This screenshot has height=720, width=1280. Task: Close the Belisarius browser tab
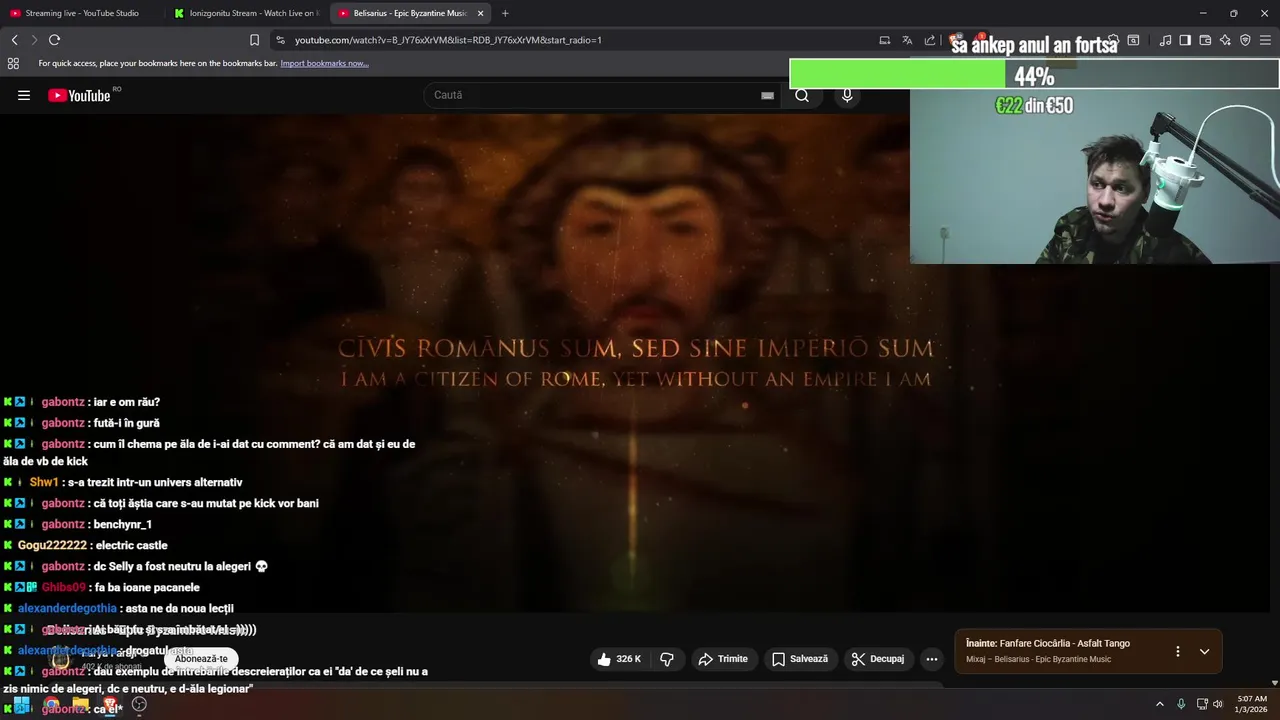[x=481, y=13]
